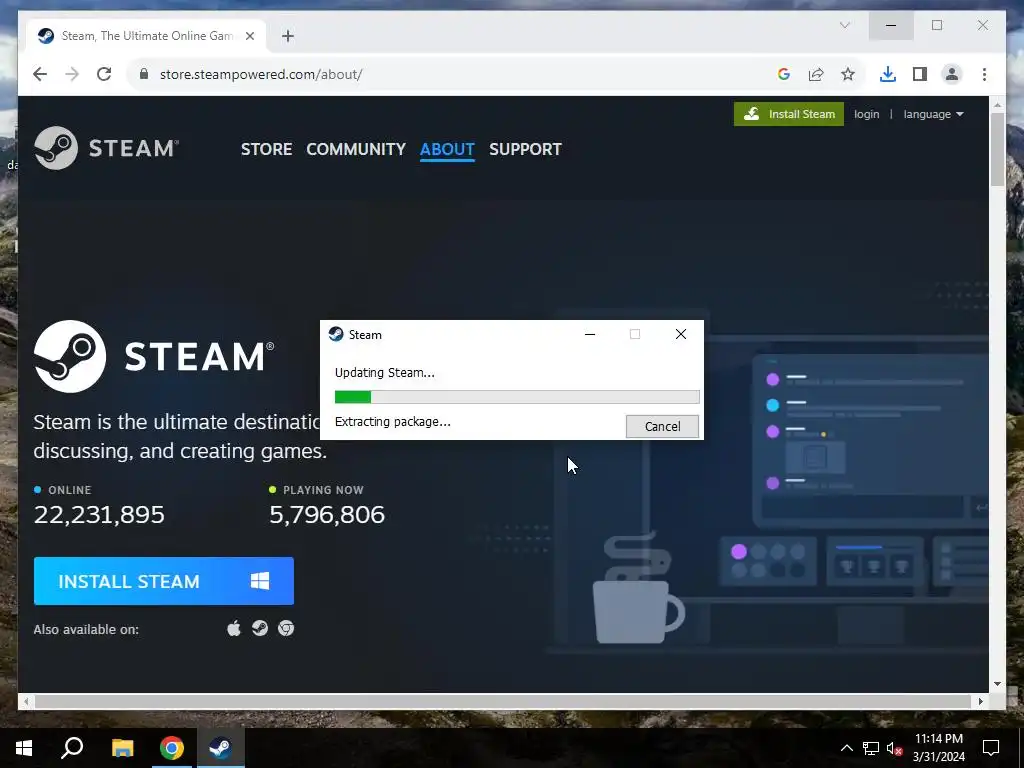Click the Google icon in the address bar
The width and height of the screenshot is (1024, 768).
[784, 74]
